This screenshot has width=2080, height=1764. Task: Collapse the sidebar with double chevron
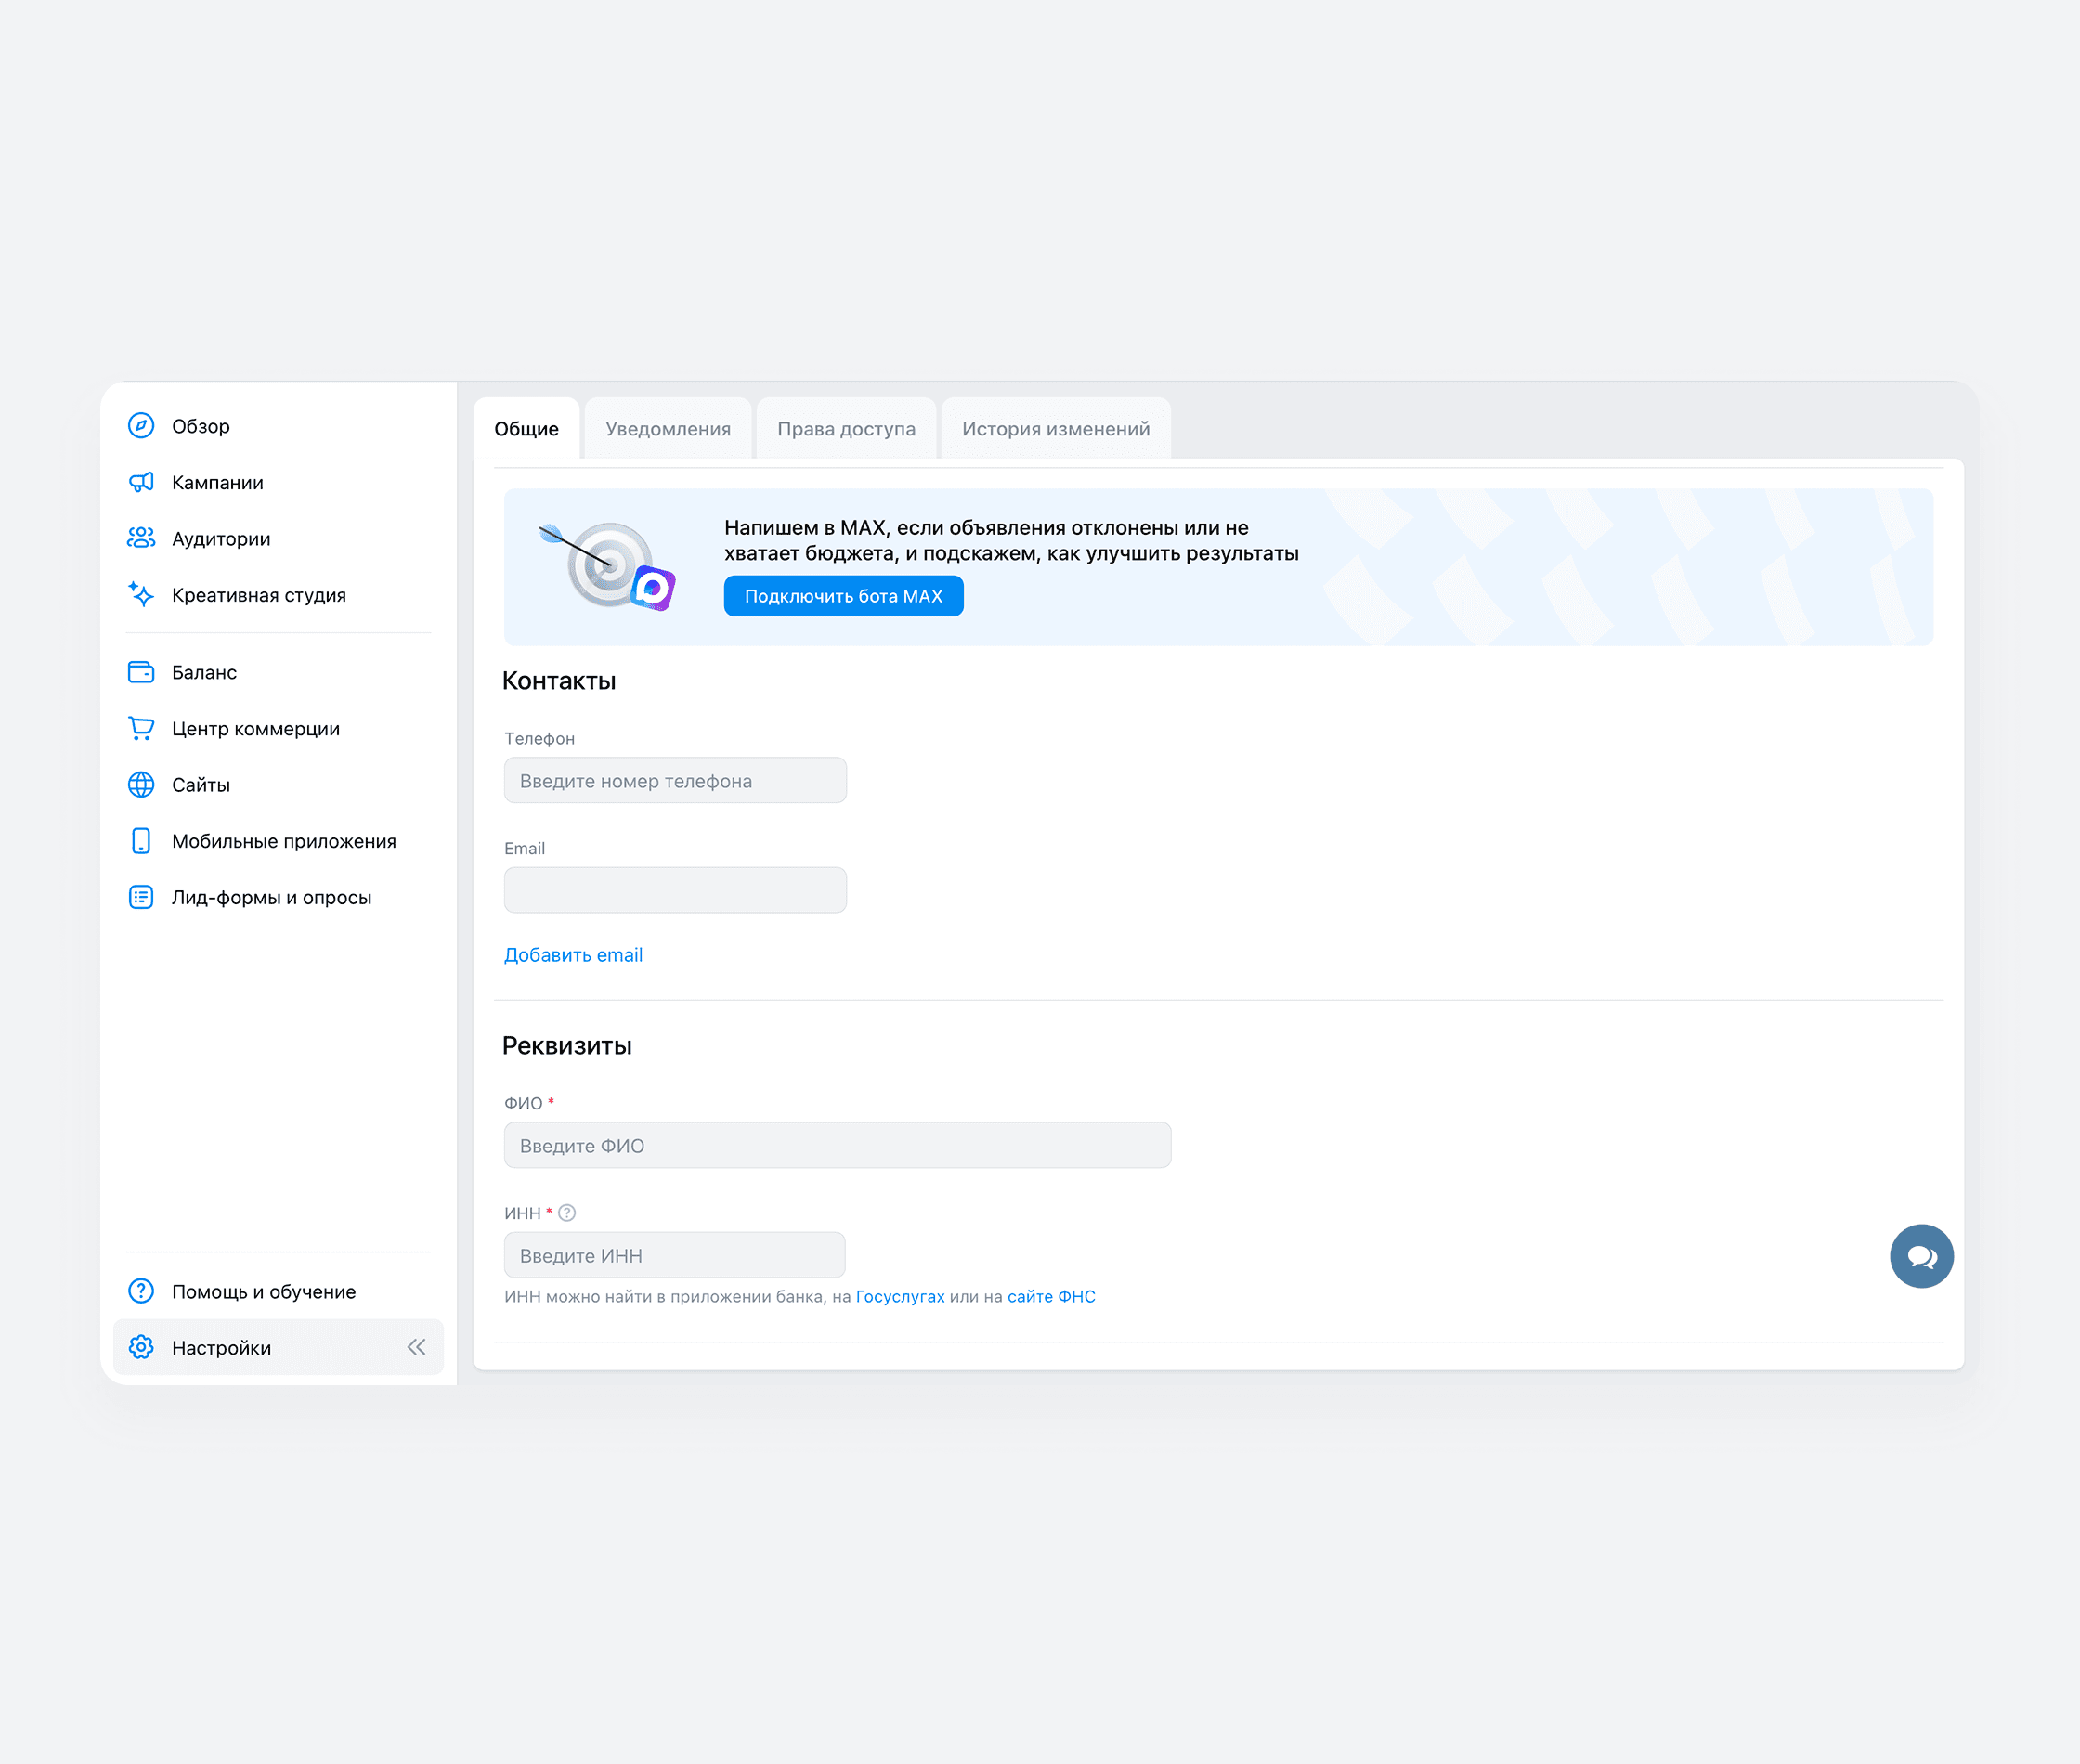tap(416, 1347)
